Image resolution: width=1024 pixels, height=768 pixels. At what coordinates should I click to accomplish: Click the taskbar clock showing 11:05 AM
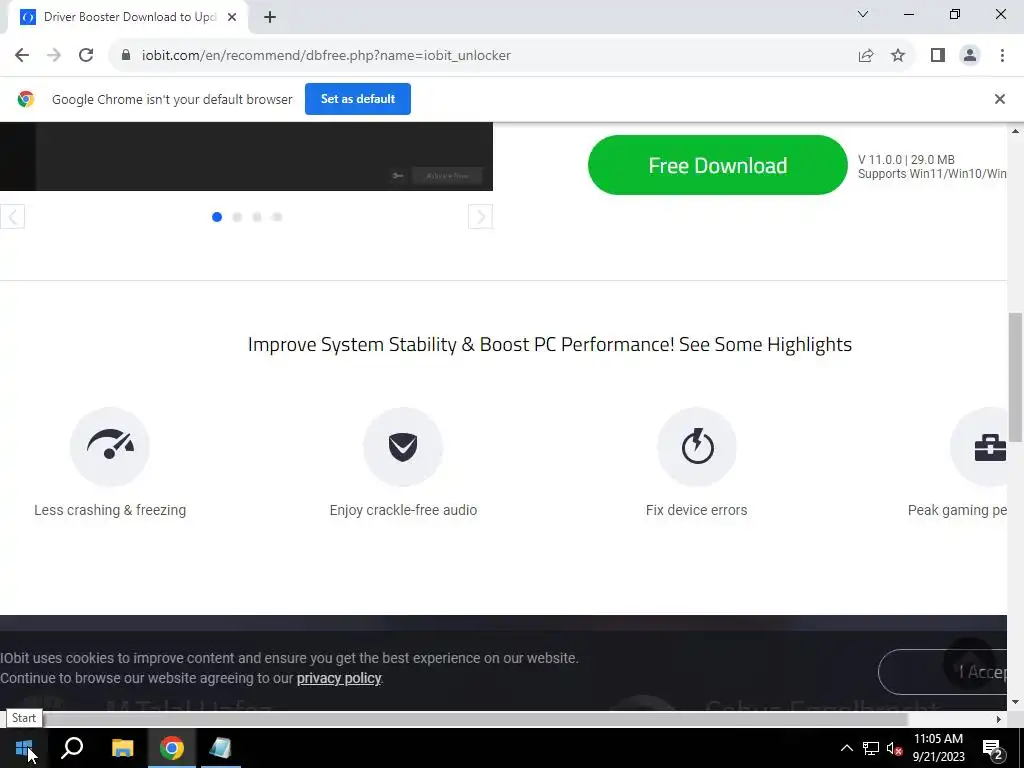coord(938,748)
